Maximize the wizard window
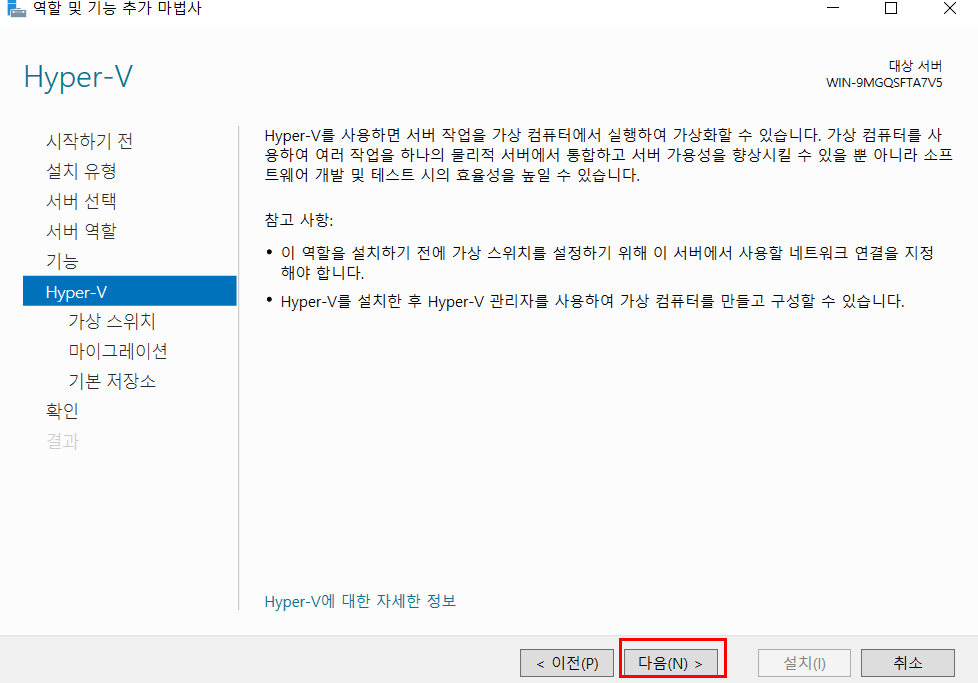978x683 pixels. [891, 8]
